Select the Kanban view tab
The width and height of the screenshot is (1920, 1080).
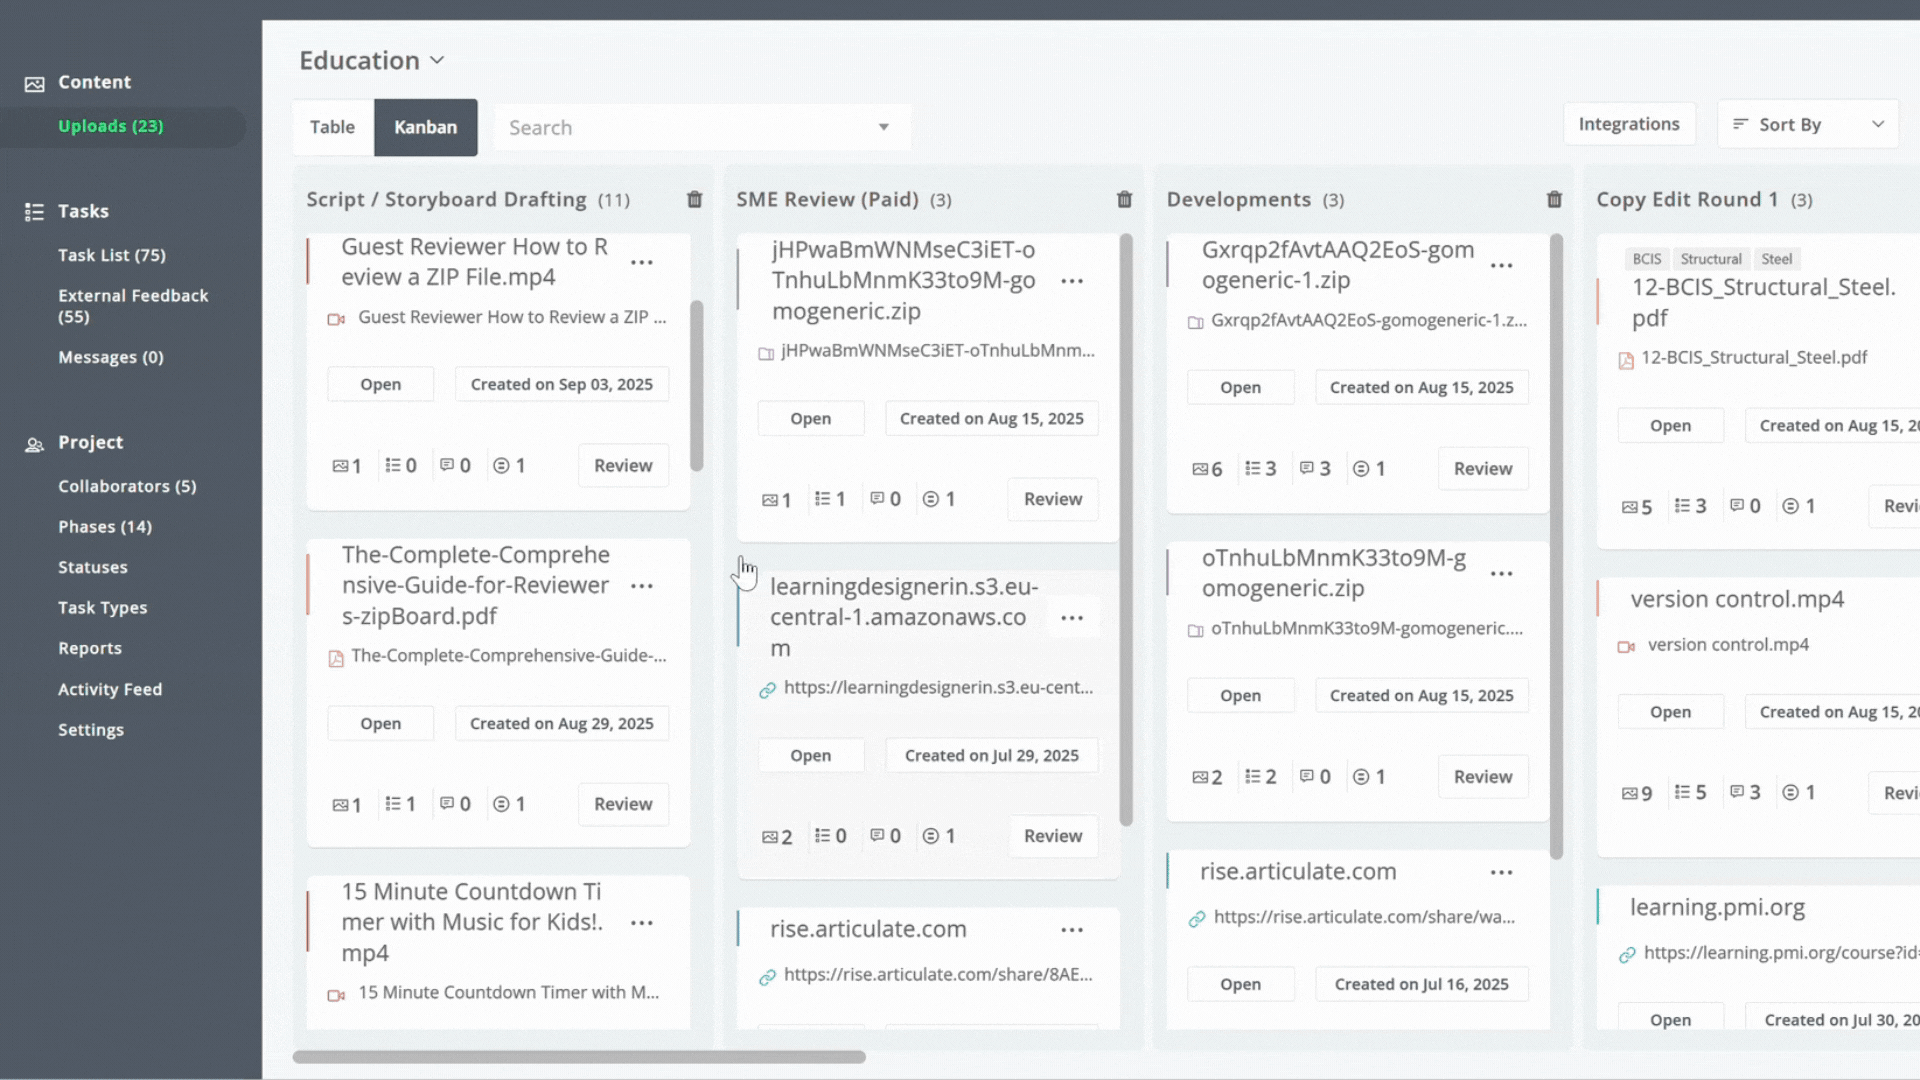(425, 127)
